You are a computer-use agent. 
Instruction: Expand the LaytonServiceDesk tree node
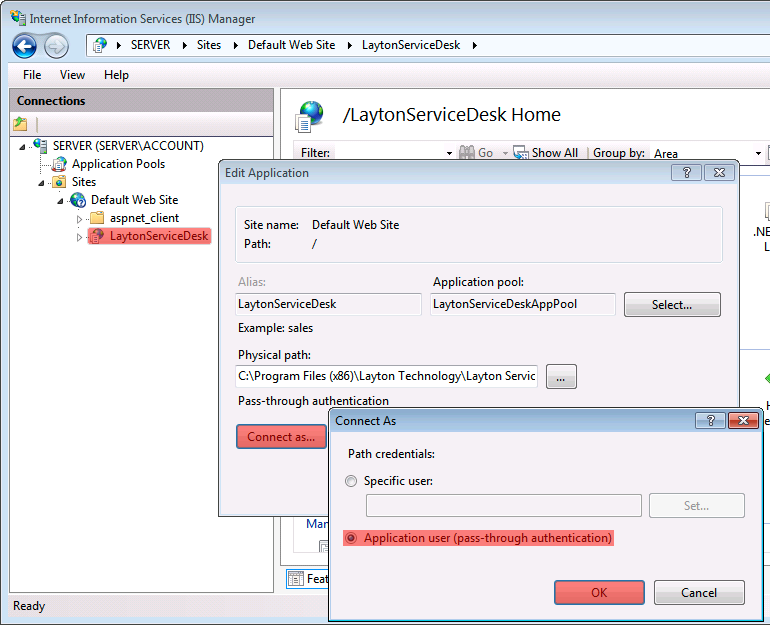point(79,237)
